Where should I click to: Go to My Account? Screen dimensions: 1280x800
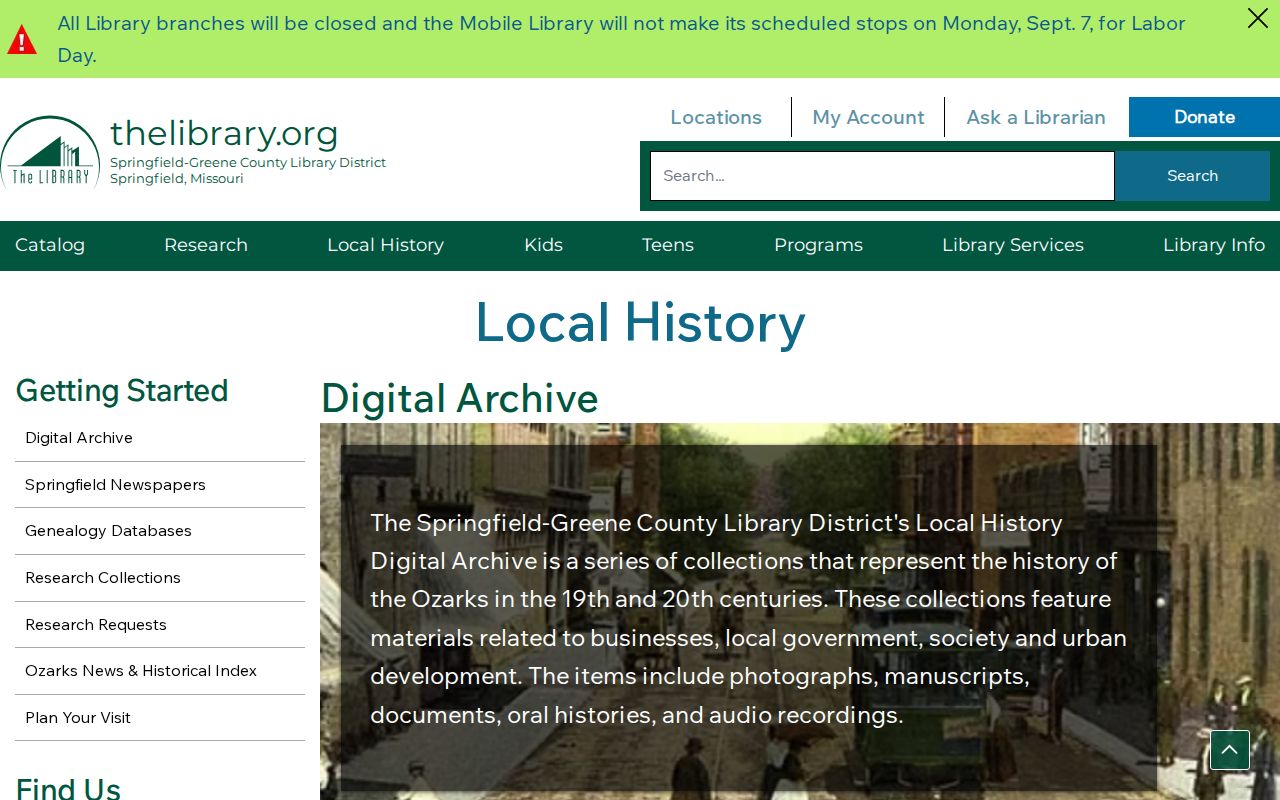click(x=868, y=117)
